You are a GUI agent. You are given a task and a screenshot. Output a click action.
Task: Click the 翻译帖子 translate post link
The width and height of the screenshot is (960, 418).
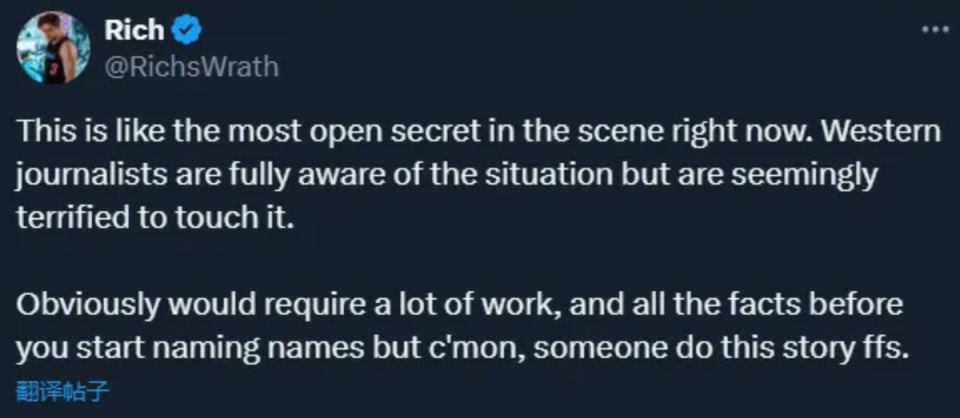pyautogui.click(x=62, y=391)
